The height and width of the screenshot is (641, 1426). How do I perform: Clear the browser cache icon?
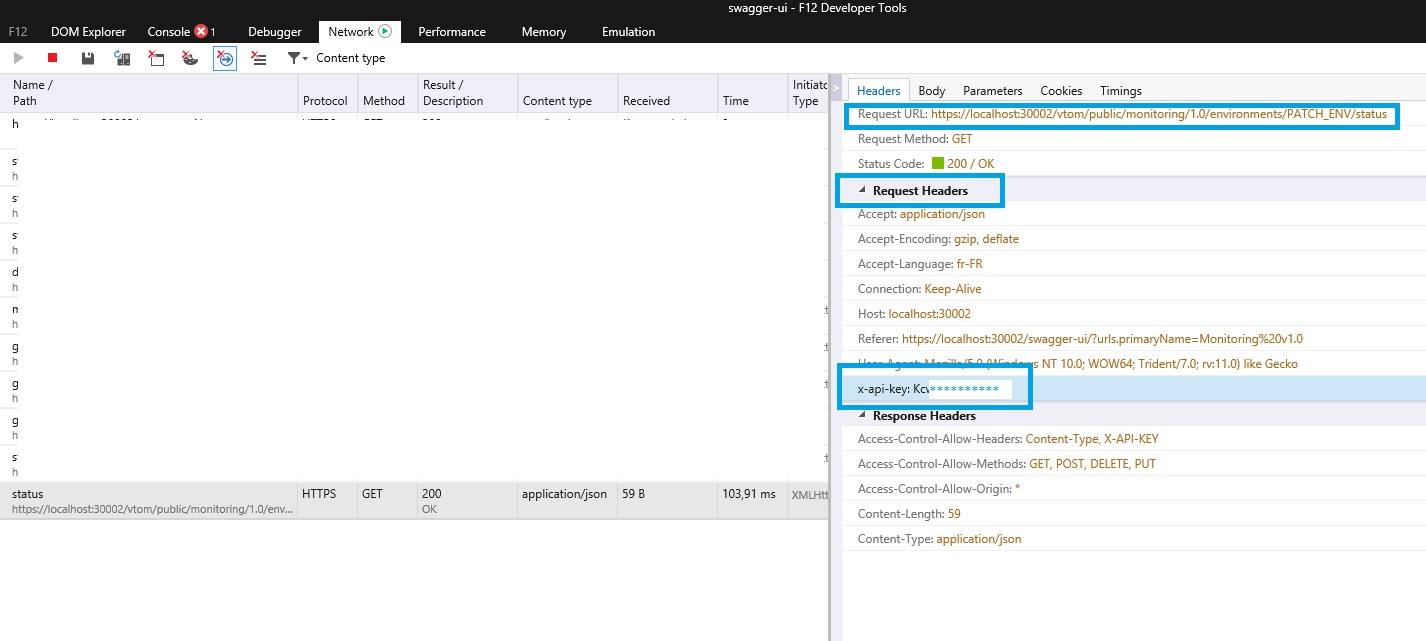tap(157, 59)
